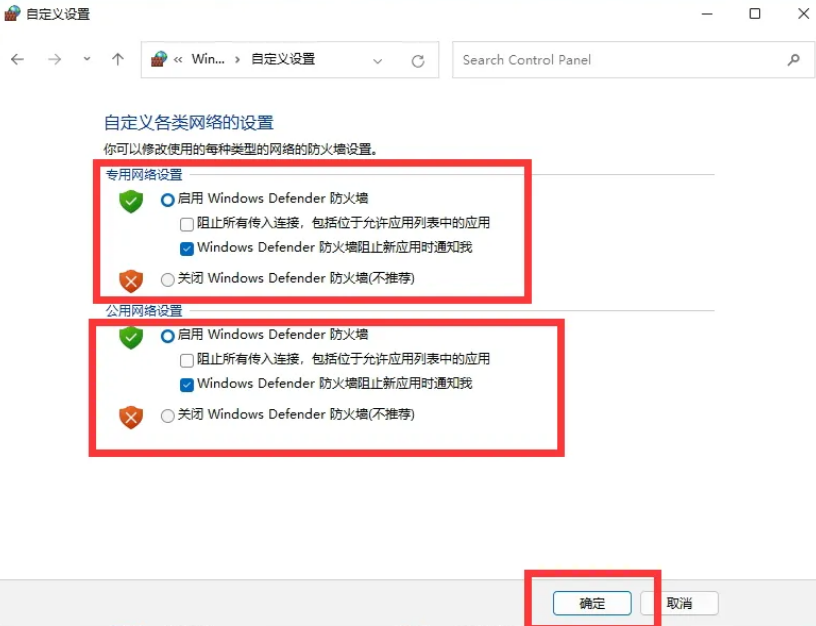
Task: Click the 确定 button
Action: click(592, 603)
